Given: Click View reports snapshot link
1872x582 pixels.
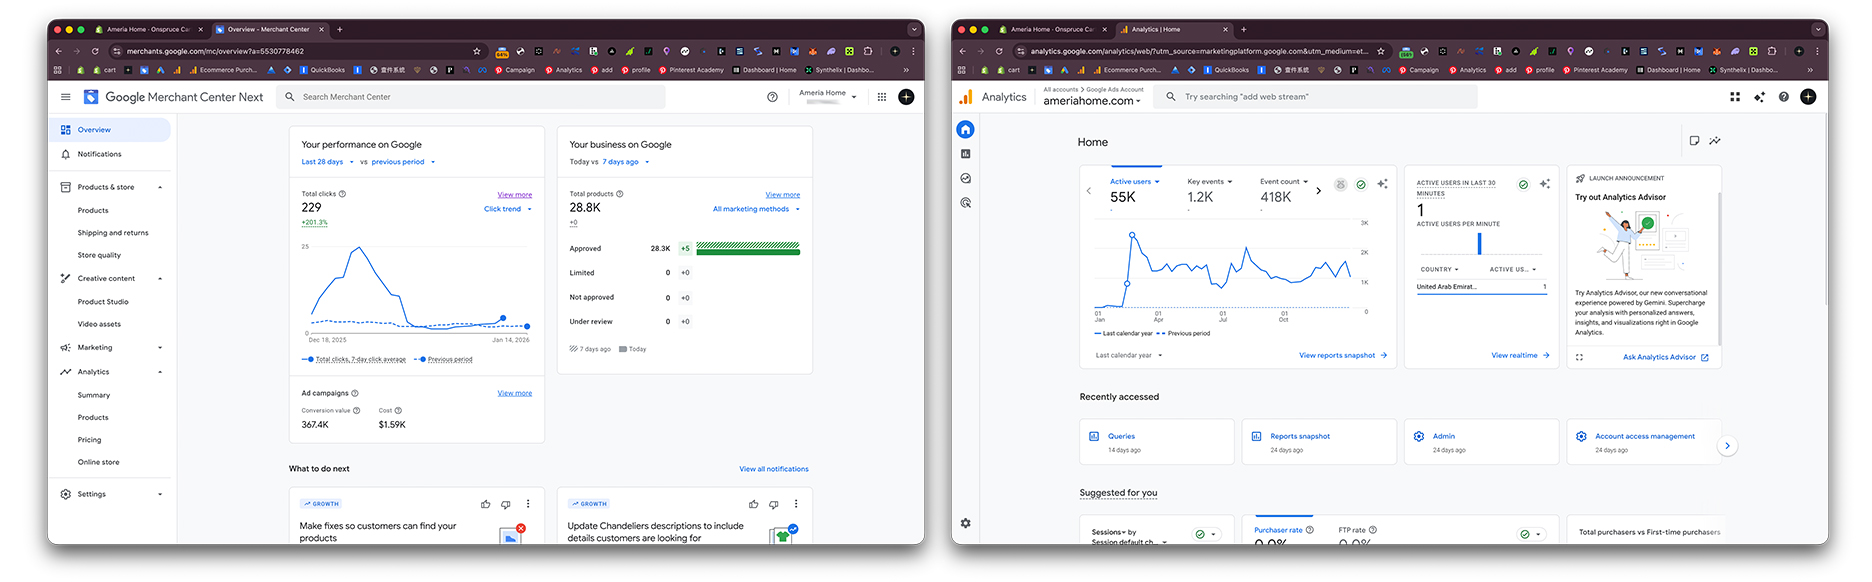Looking at the screenshot, I should click(x=1343, y=355).
